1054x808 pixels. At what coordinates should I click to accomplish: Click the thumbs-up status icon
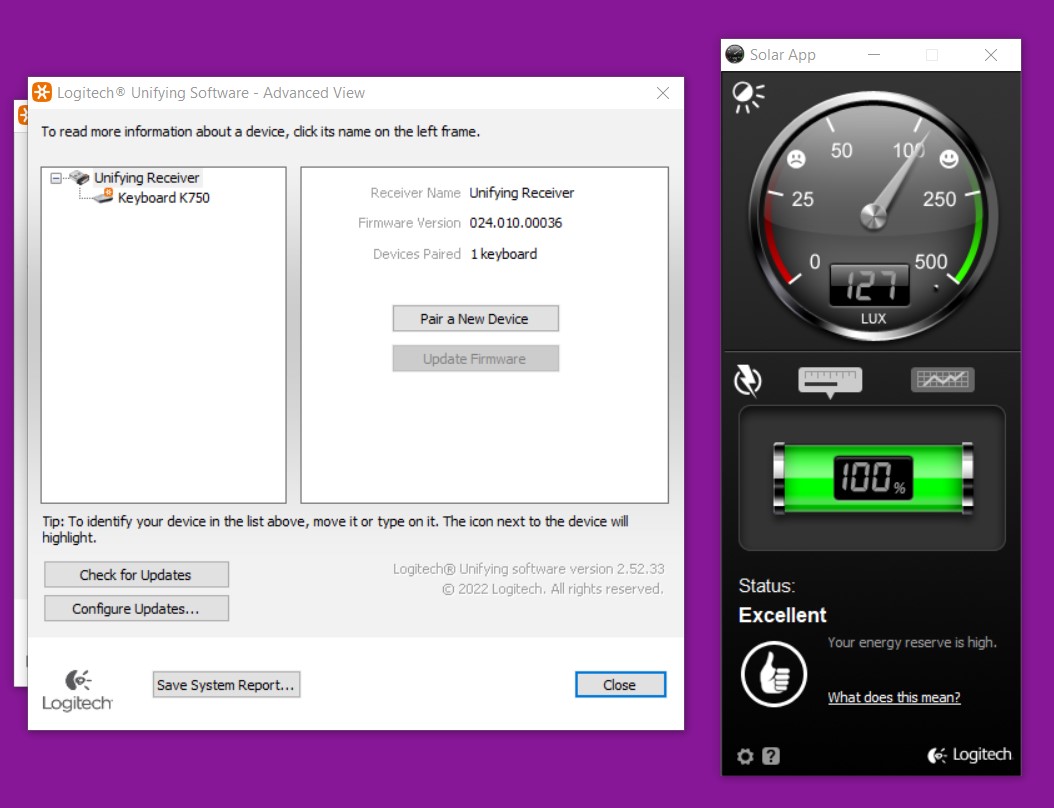click(x=773, y=674)
